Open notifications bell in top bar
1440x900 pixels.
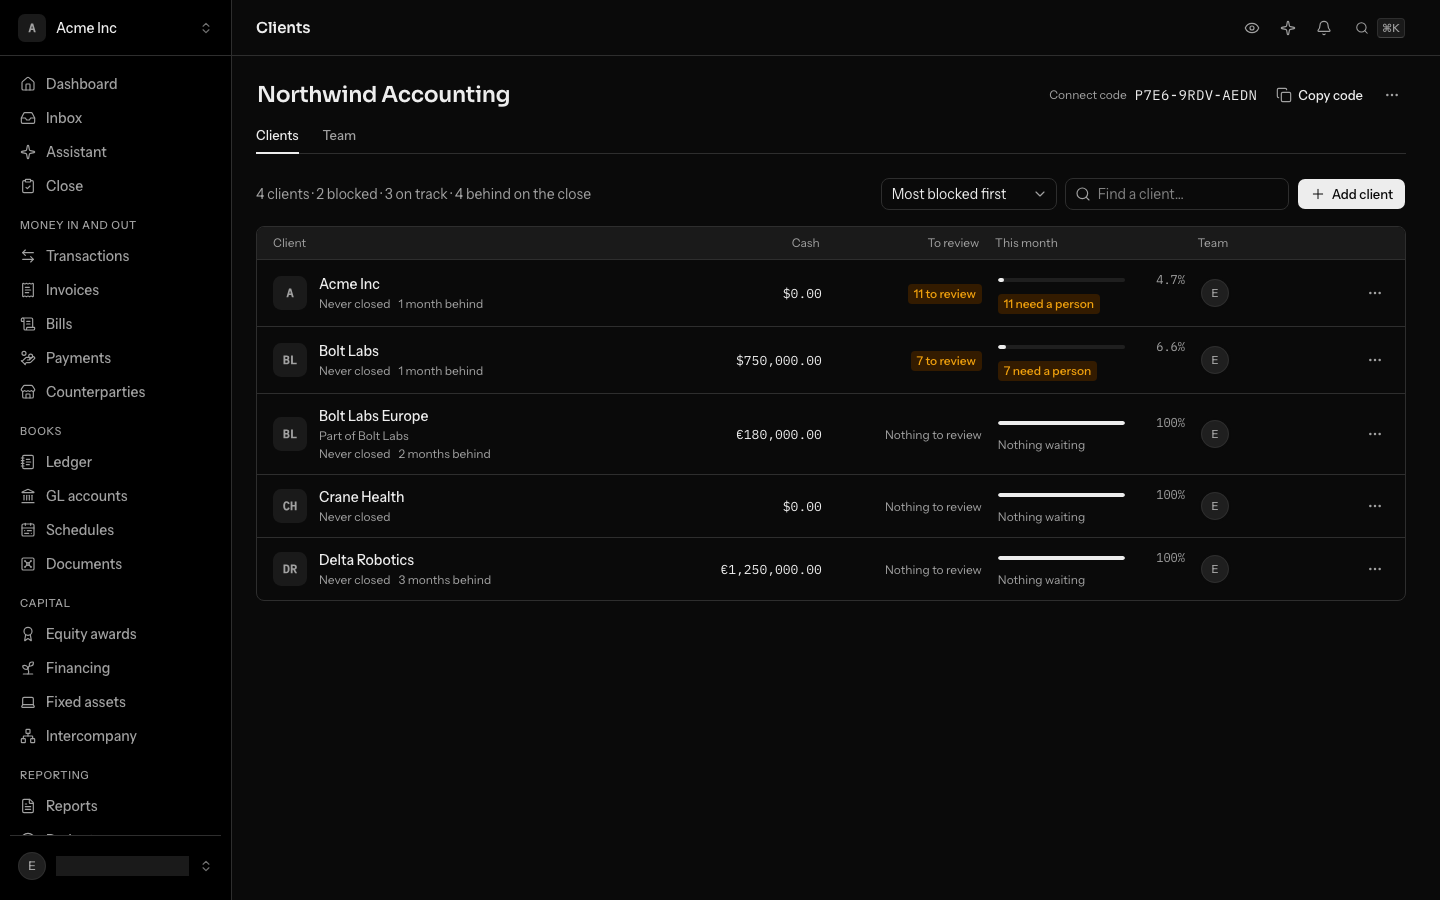click(1324, 28)
